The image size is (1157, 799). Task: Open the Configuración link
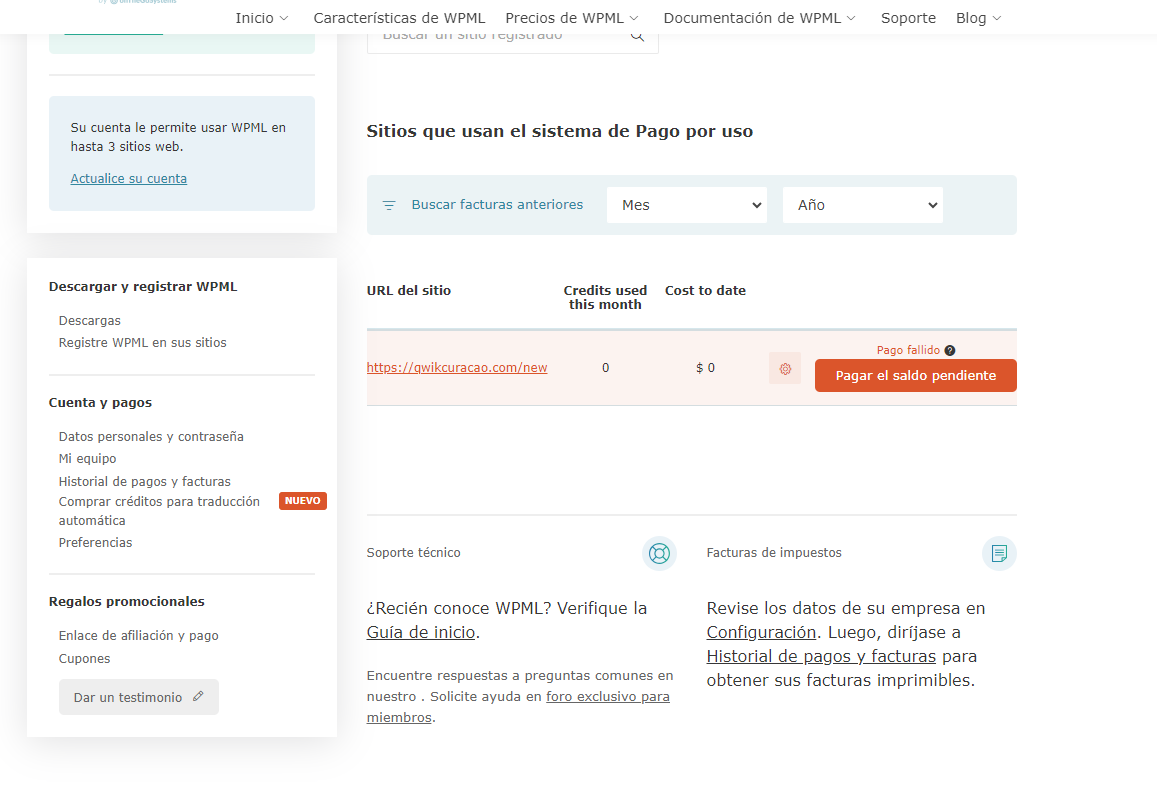click(761, 632)
